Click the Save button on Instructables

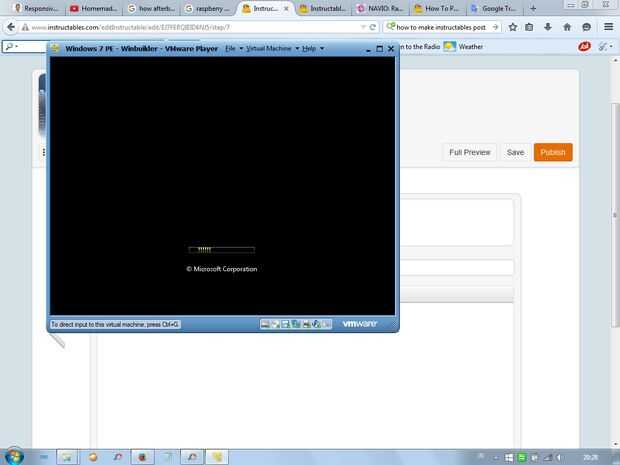tap(515, 152)
